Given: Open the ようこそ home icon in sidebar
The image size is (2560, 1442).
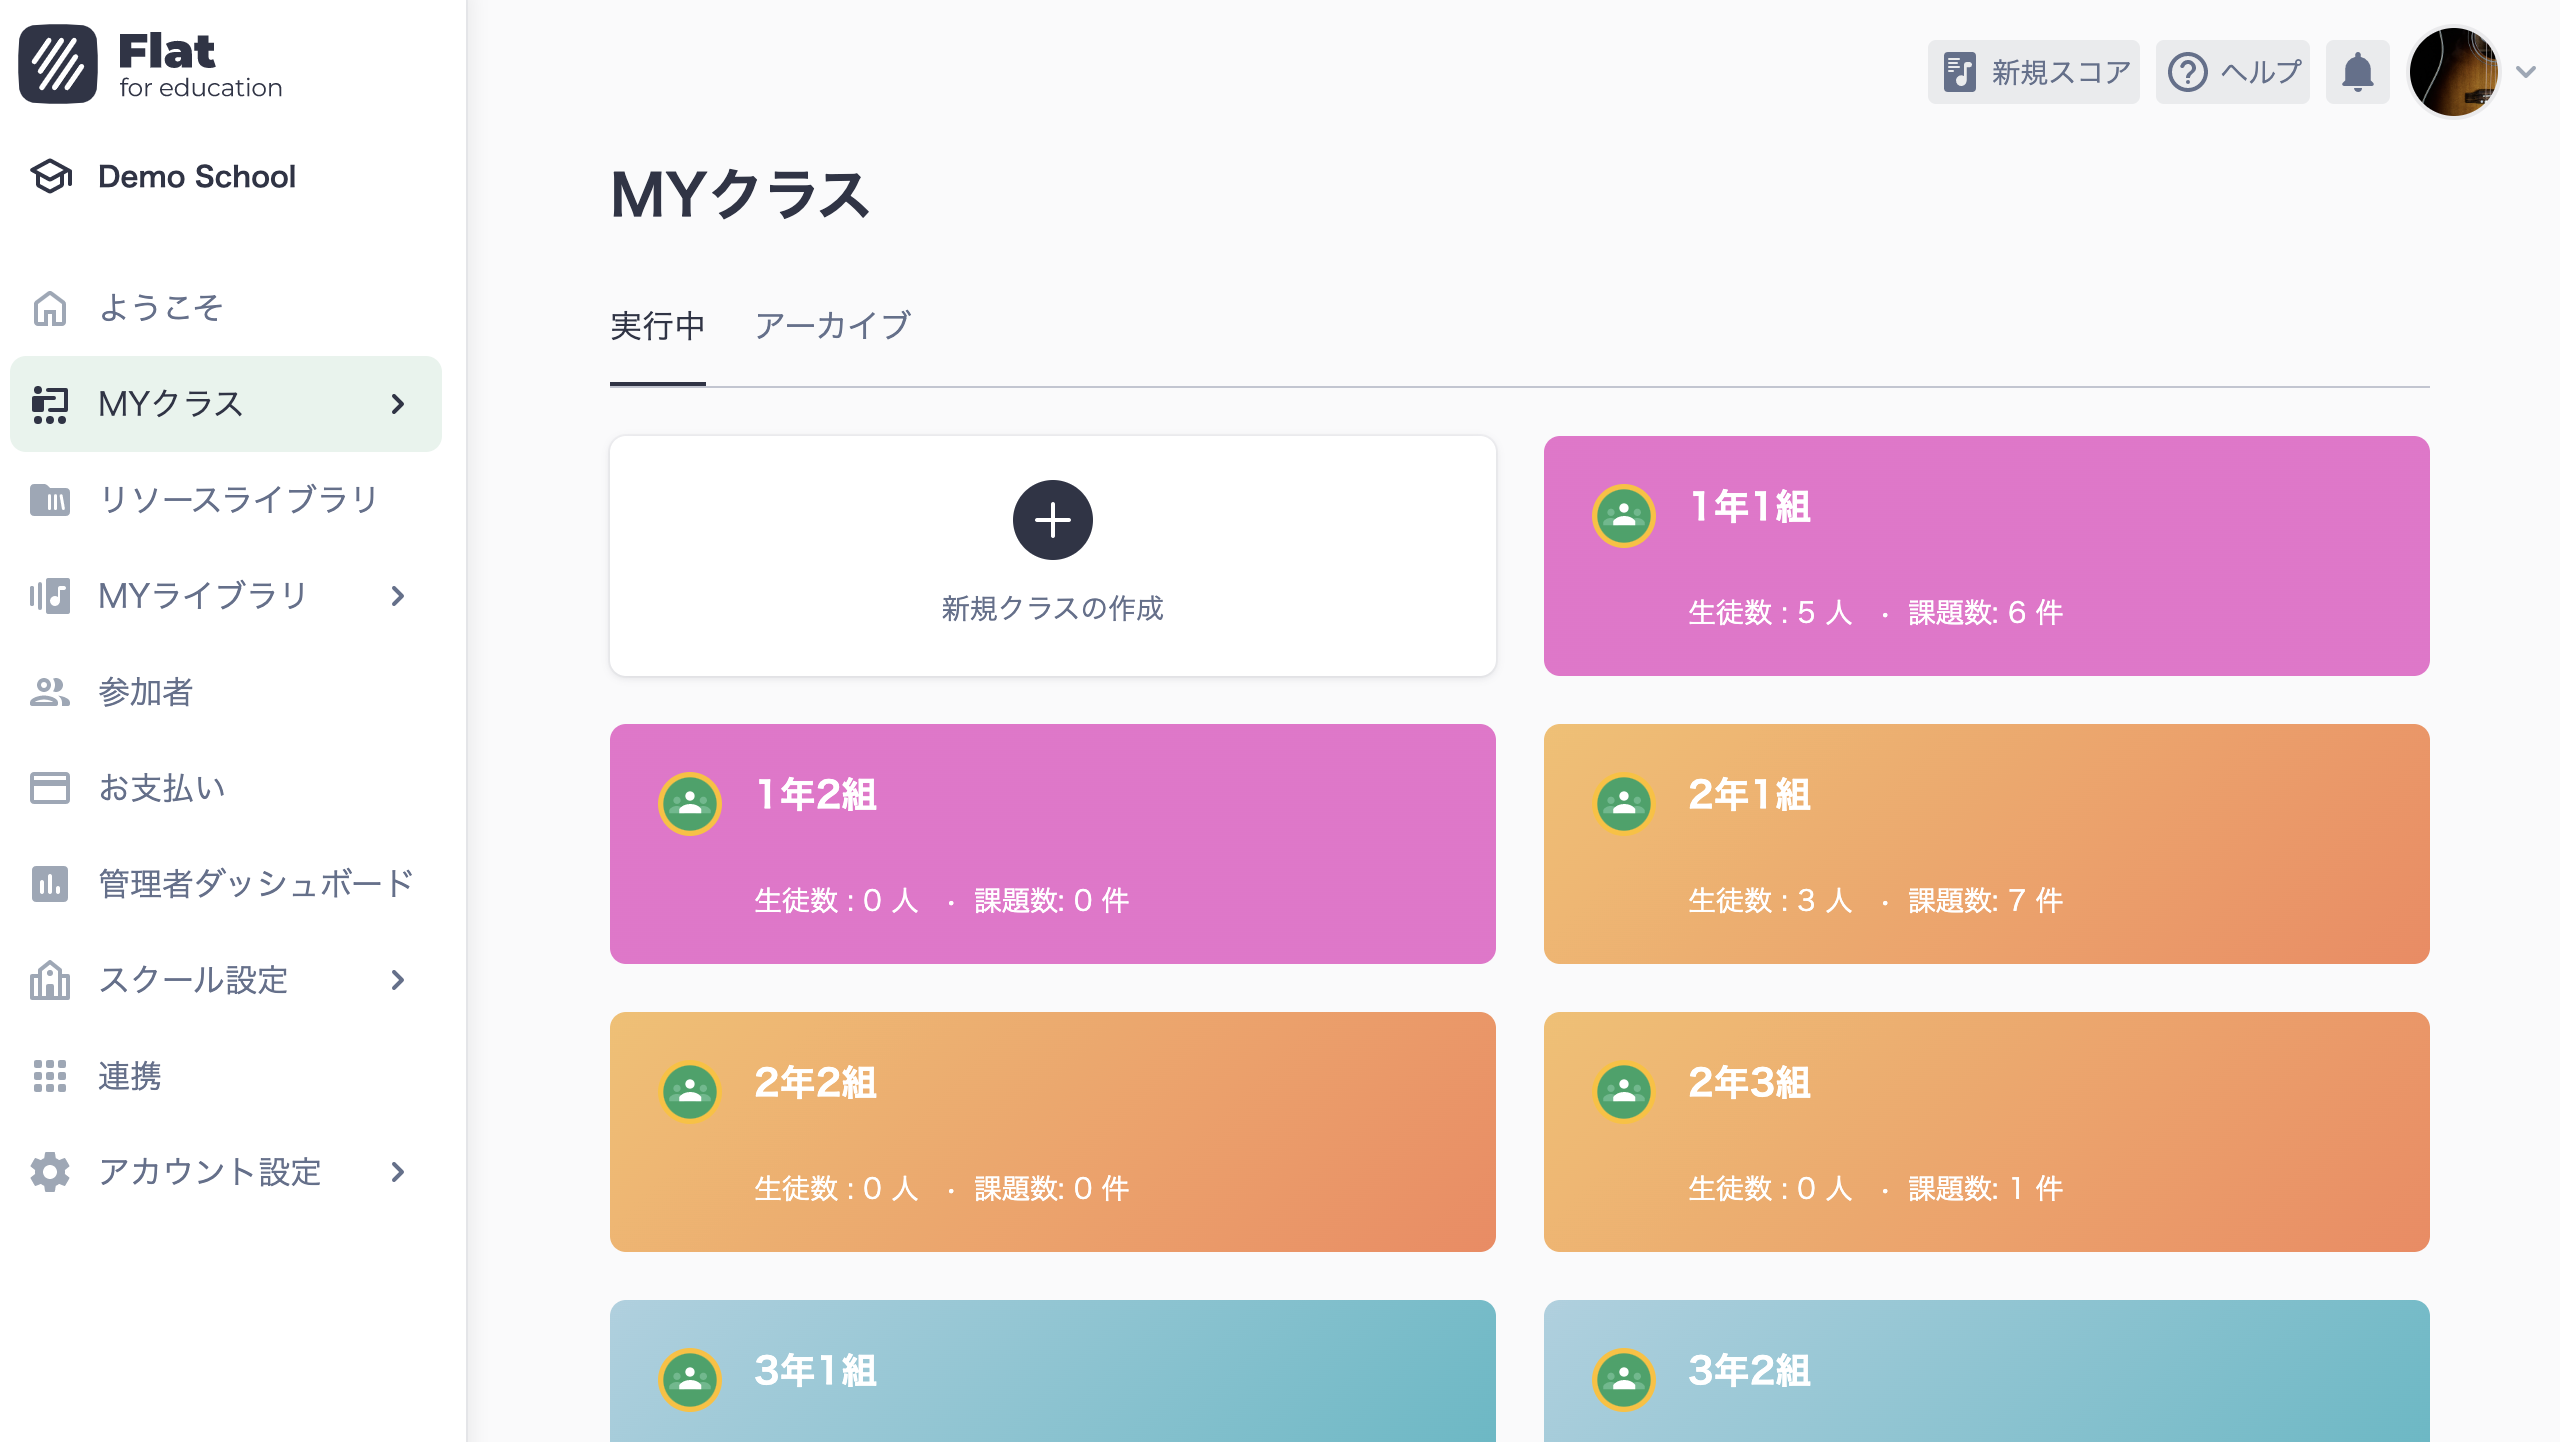Looking at the screenshot, I should tap(49, 308).
